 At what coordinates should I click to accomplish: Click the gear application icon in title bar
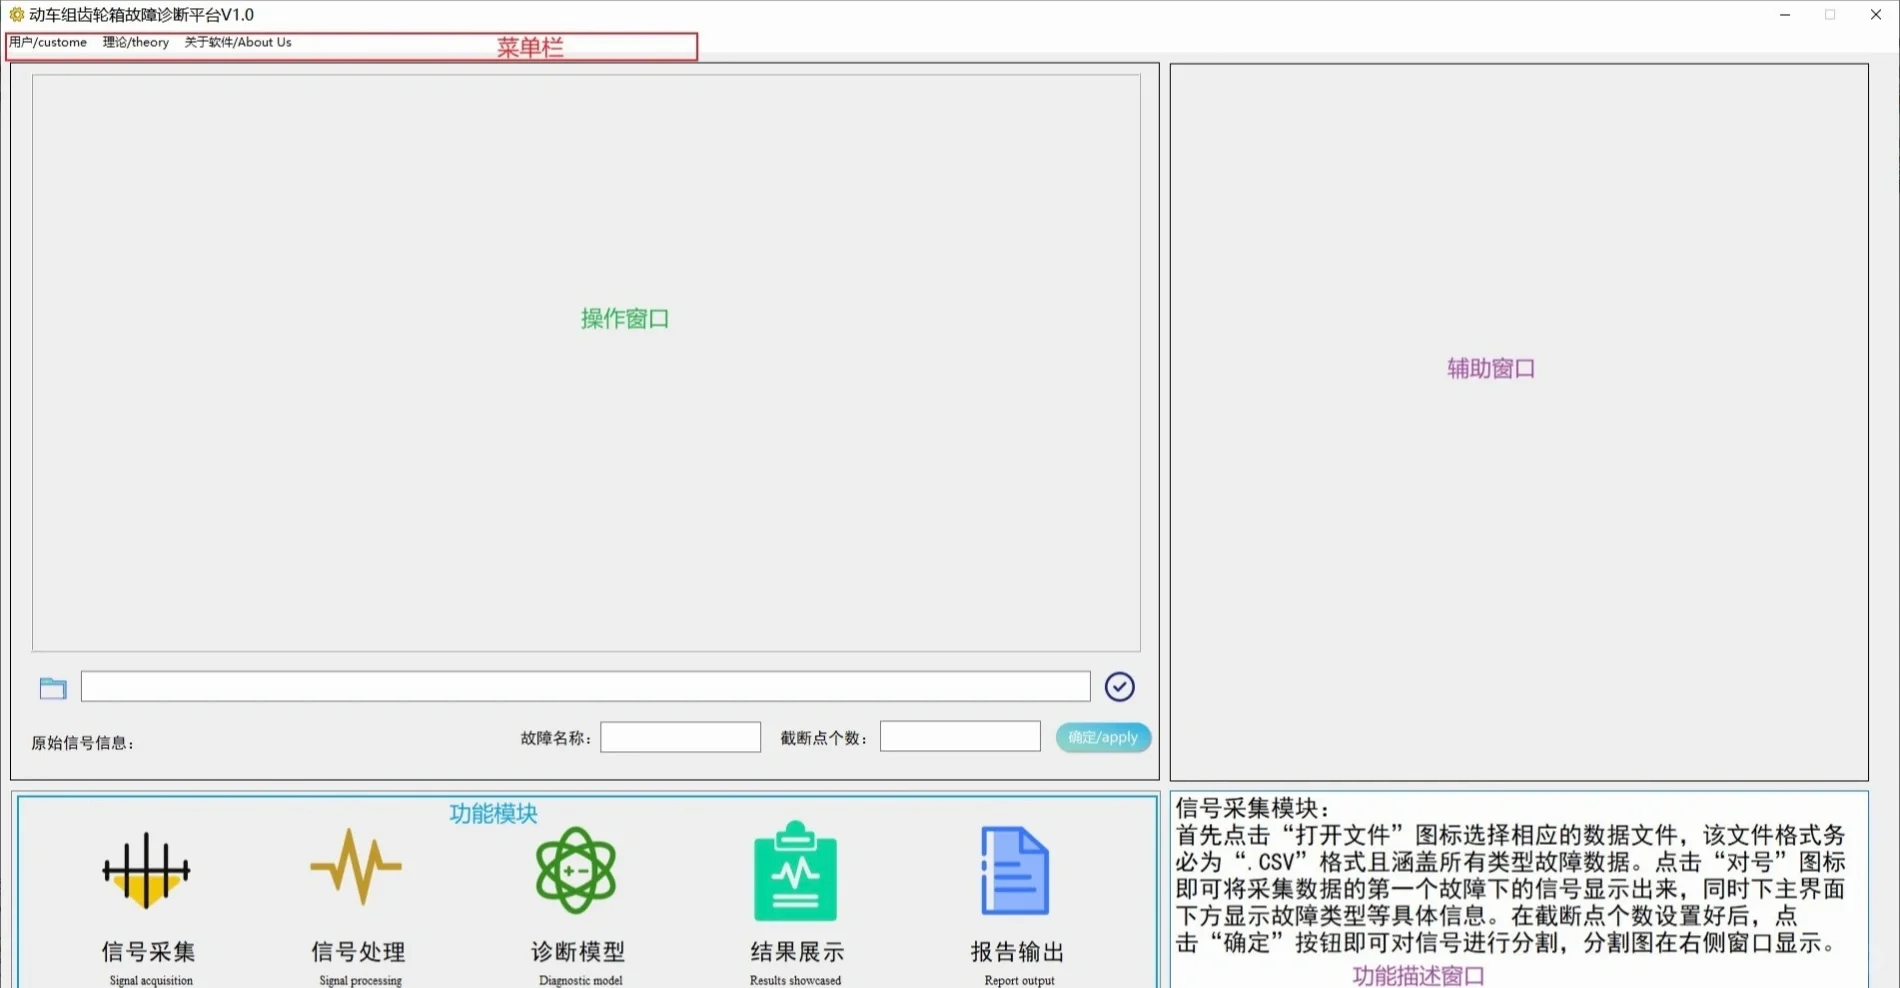coord(14,14)
